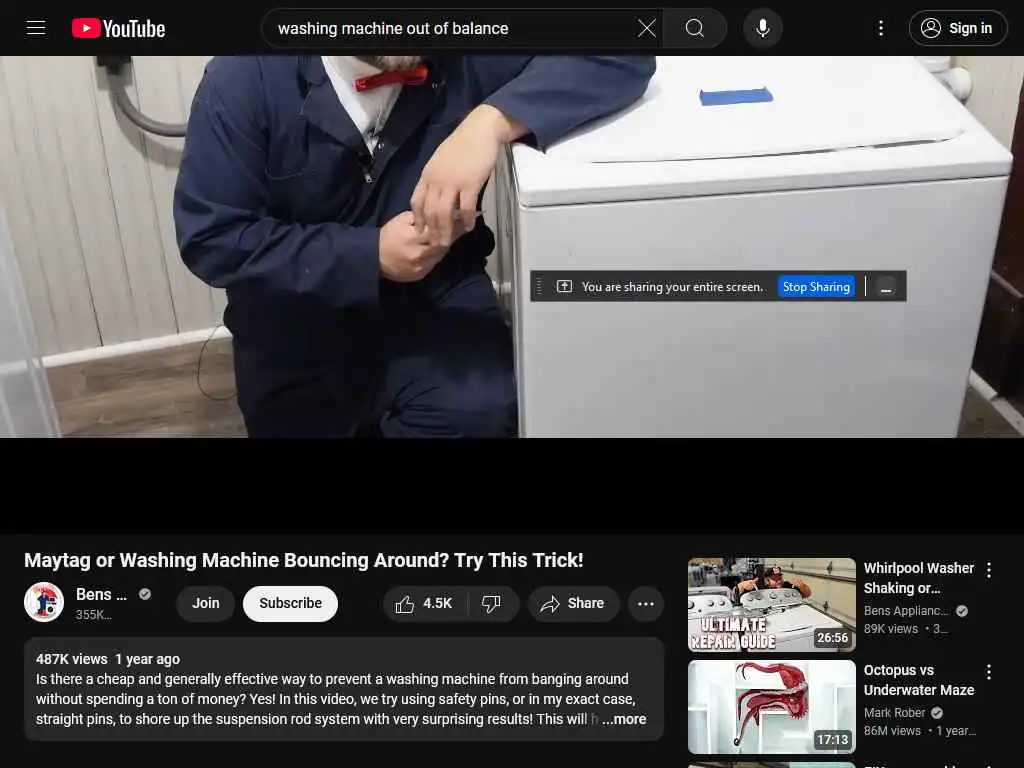Viewport: 1024px width, 768px height.
Task: Open more actions ellipsis below video
Action: coord(645,603)
